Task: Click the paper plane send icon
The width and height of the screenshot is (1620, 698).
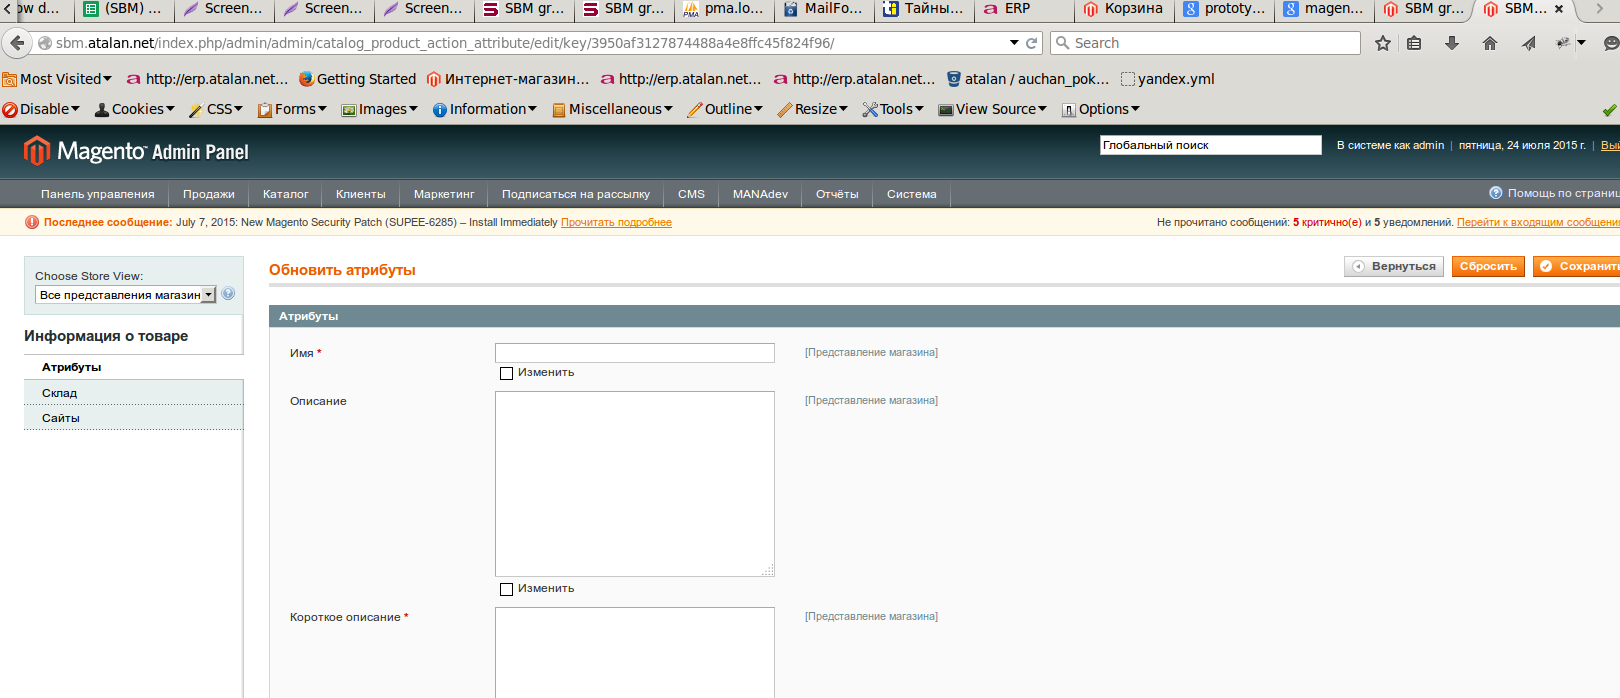Action: point(1529,43)
